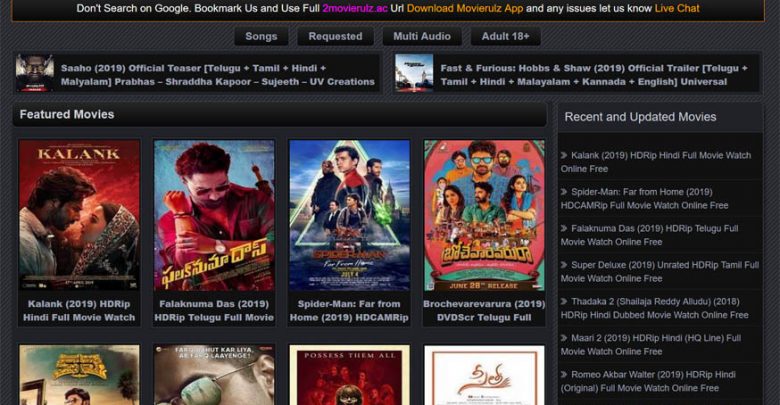Click arrow icon beside Maari 2 entry
Screen dimensions: 780x405
(564, 338)
